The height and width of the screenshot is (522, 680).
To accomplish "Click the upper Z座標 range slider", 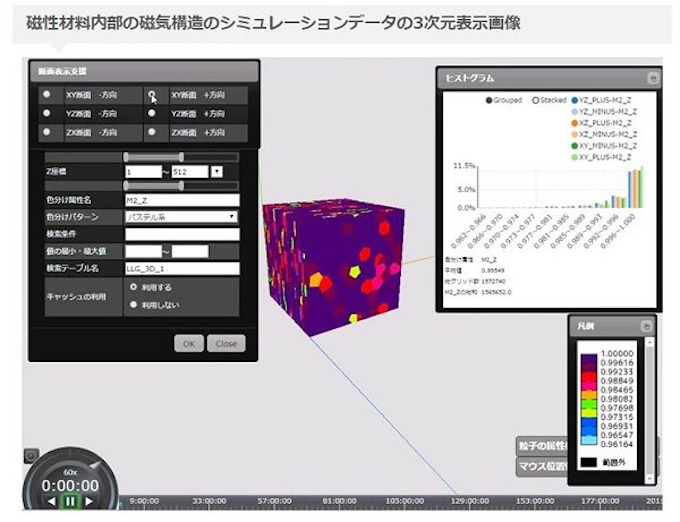I will pos(181,157).
